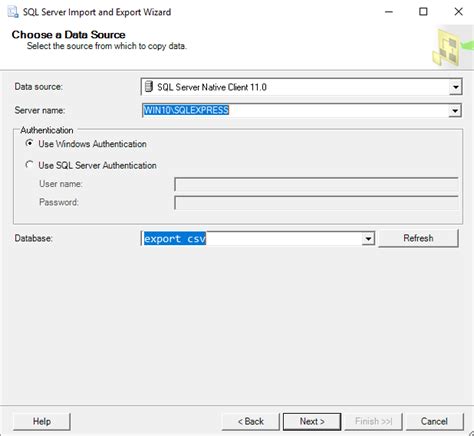This screenshot has height=436, width=474.
Task: Click 'Select the source from which to copy data.' text
Action: click(x=107, y=46)
